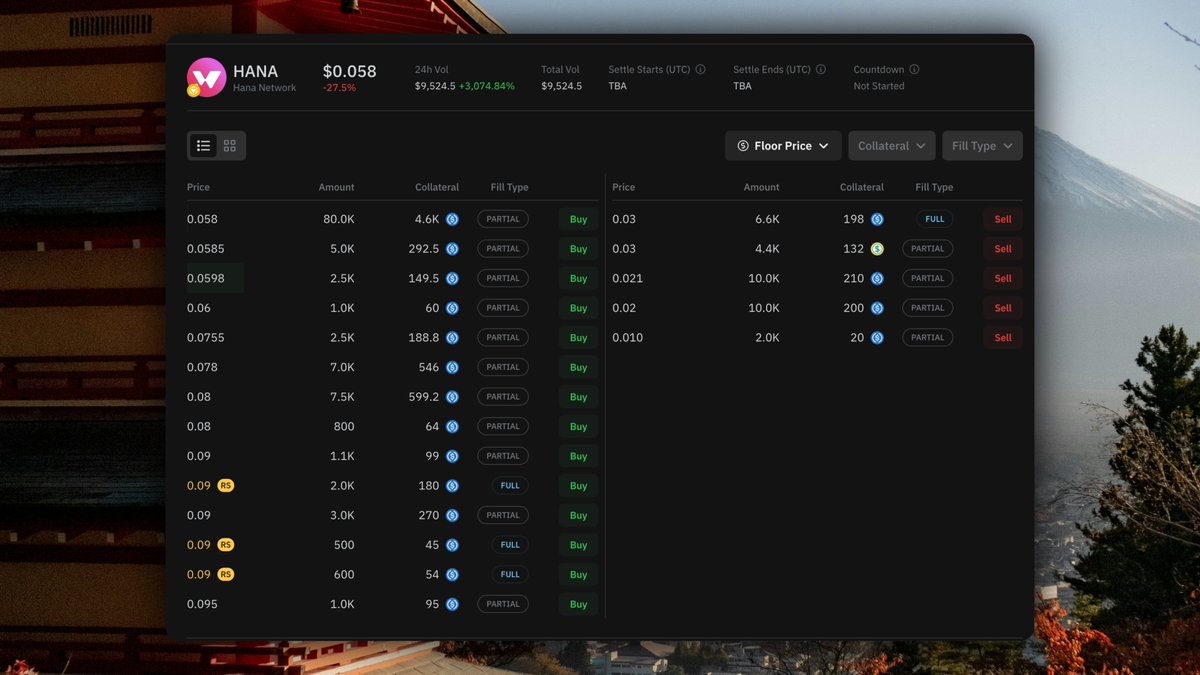This screenshot has width=1200, height=675.
Task: Buy the 0.078 price offer
Action: click(x=578, y=367)
